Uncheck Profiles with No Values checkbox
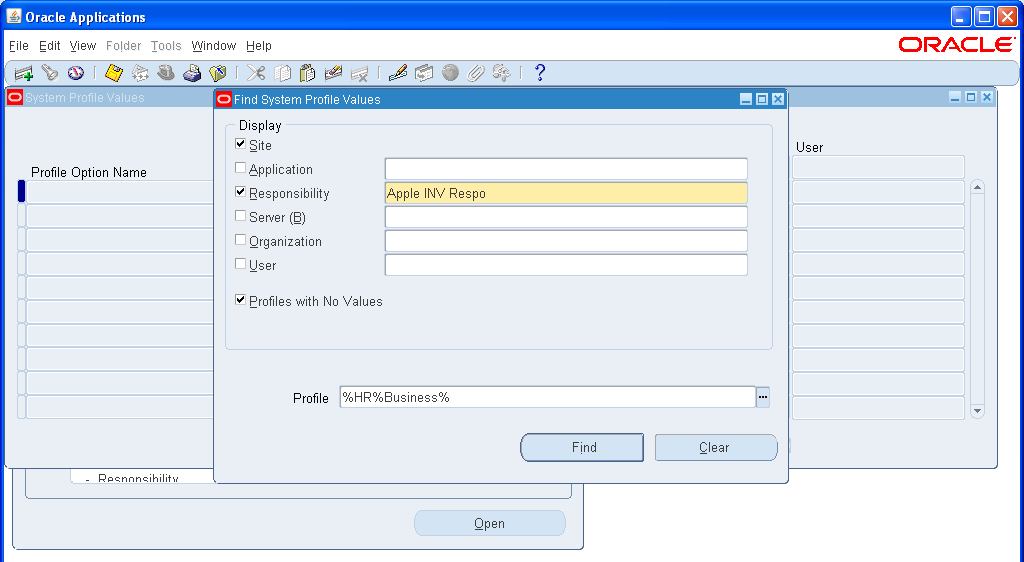 pos(240,300)
